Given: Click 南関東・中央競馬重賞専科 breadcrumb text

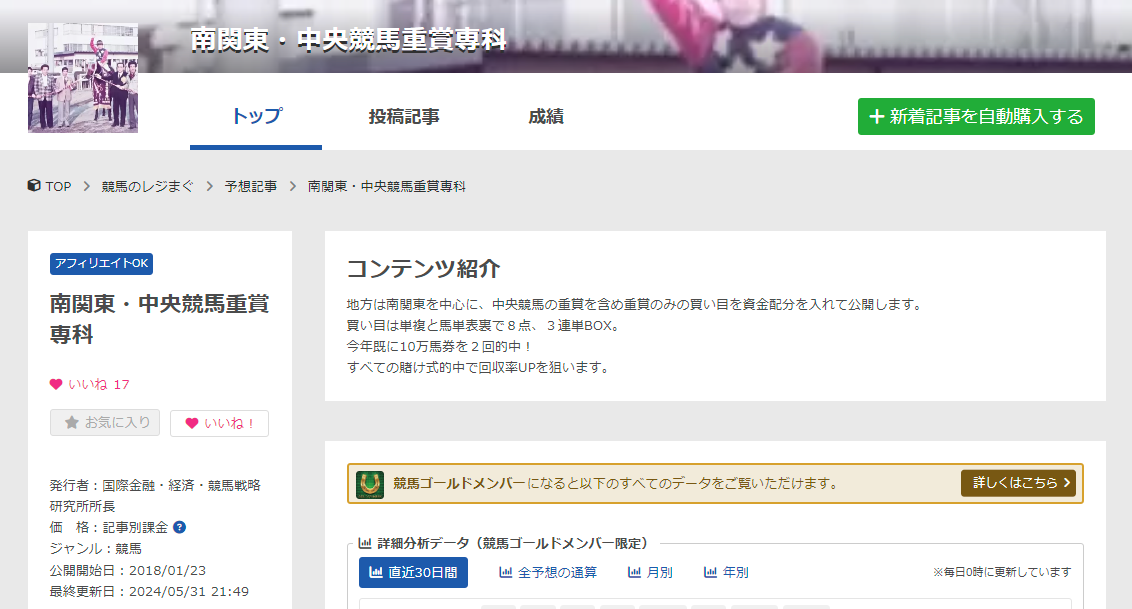Looking at the screenshot, I should click(386, 186).
